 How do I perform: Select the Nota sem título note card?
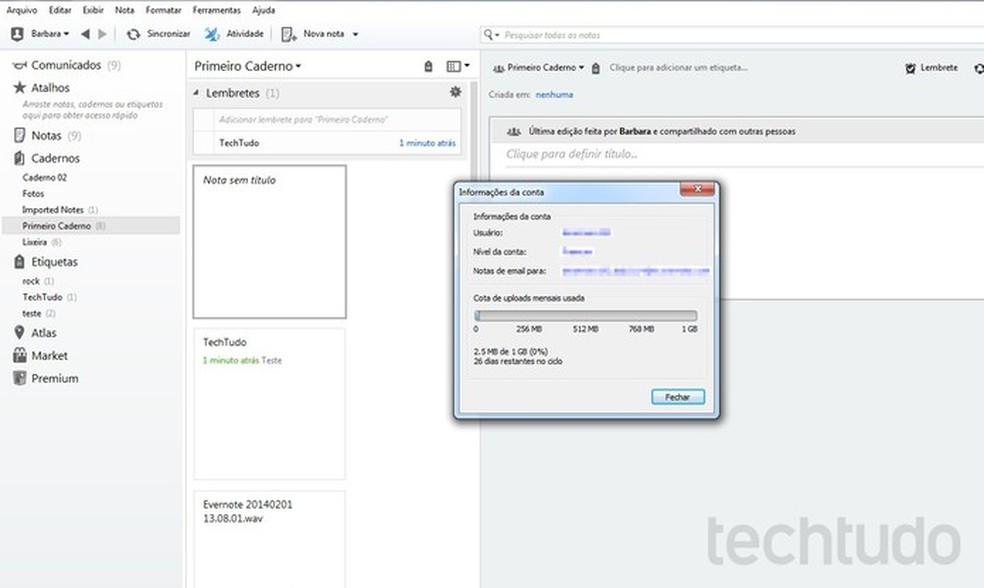click(x=269, y=242)
